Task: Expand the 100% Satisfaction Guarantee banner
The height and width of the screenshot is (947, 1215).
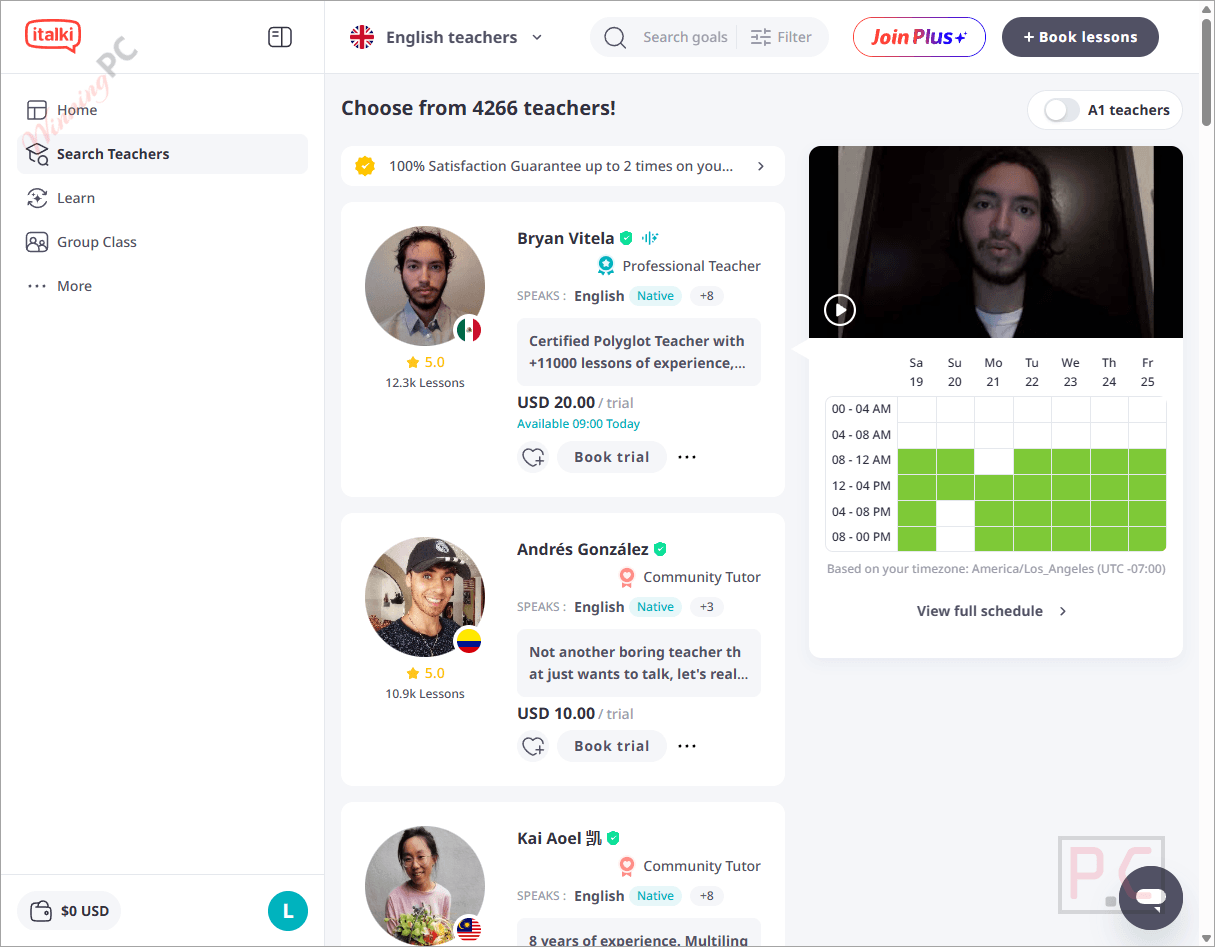Action: [x=563, y=166]
